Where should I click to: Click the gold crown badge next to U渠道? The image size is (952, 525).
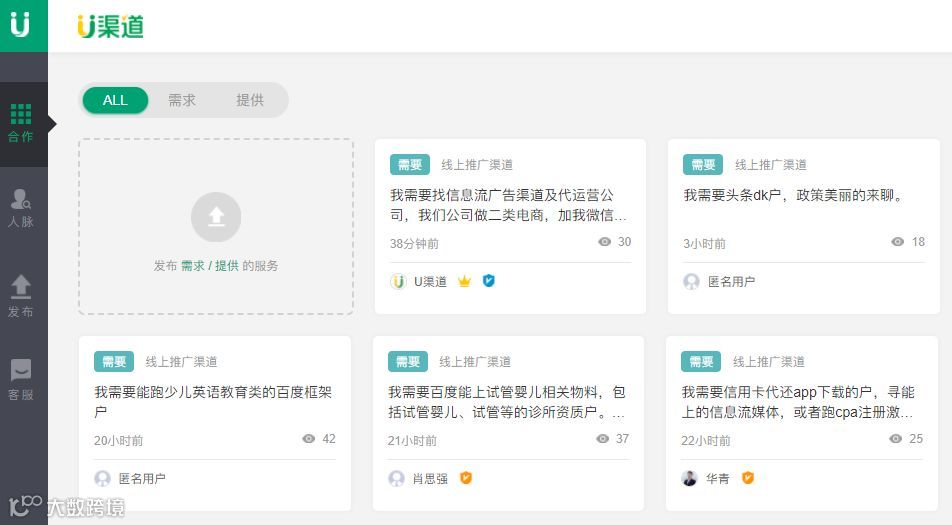pos(464,281)
